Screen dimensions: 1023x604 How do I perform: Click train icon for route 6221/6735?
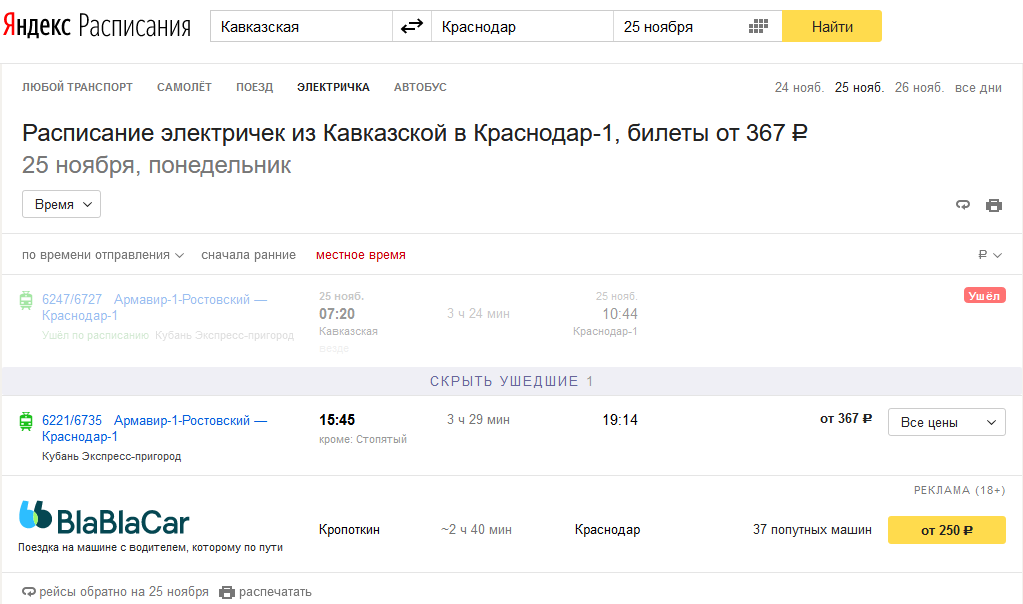[26, 421]
